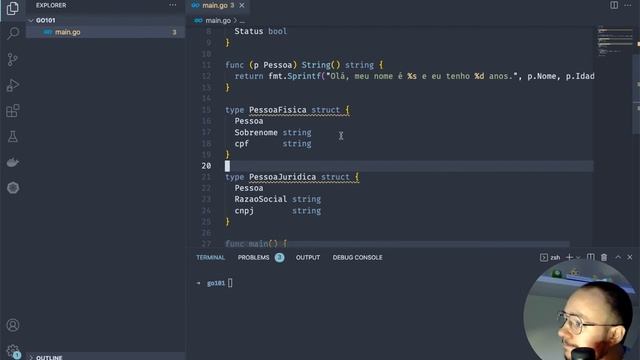Open the hexagon Kubernetes icon view
This screenshot has width=640, height=360.
[13, 188]
